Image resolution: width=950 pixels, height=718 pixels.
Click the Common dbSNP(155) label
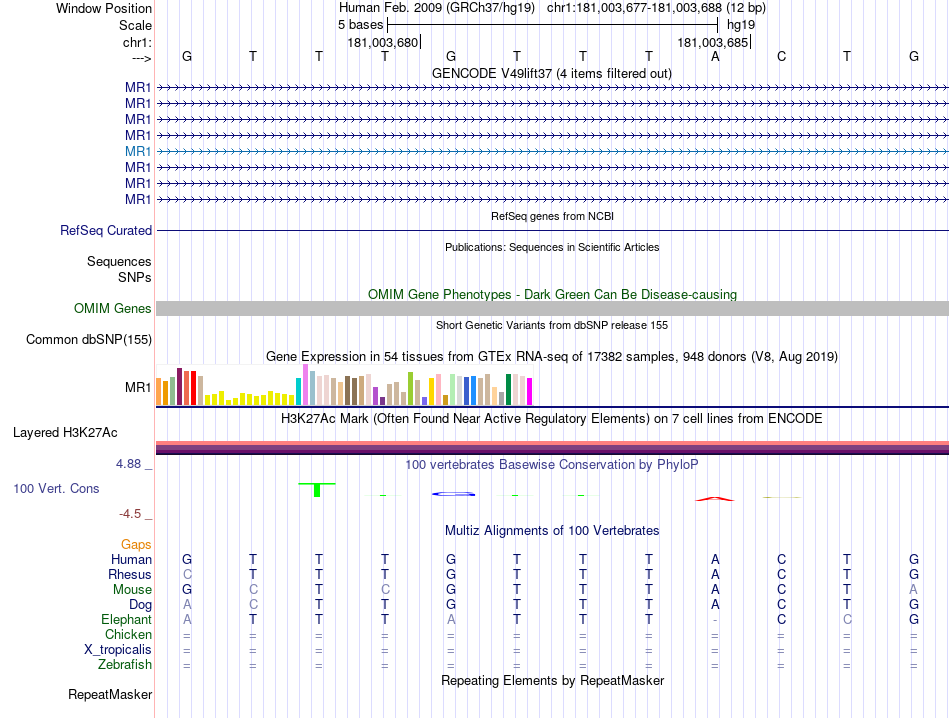pyautogui.click(x=89, y=339)
